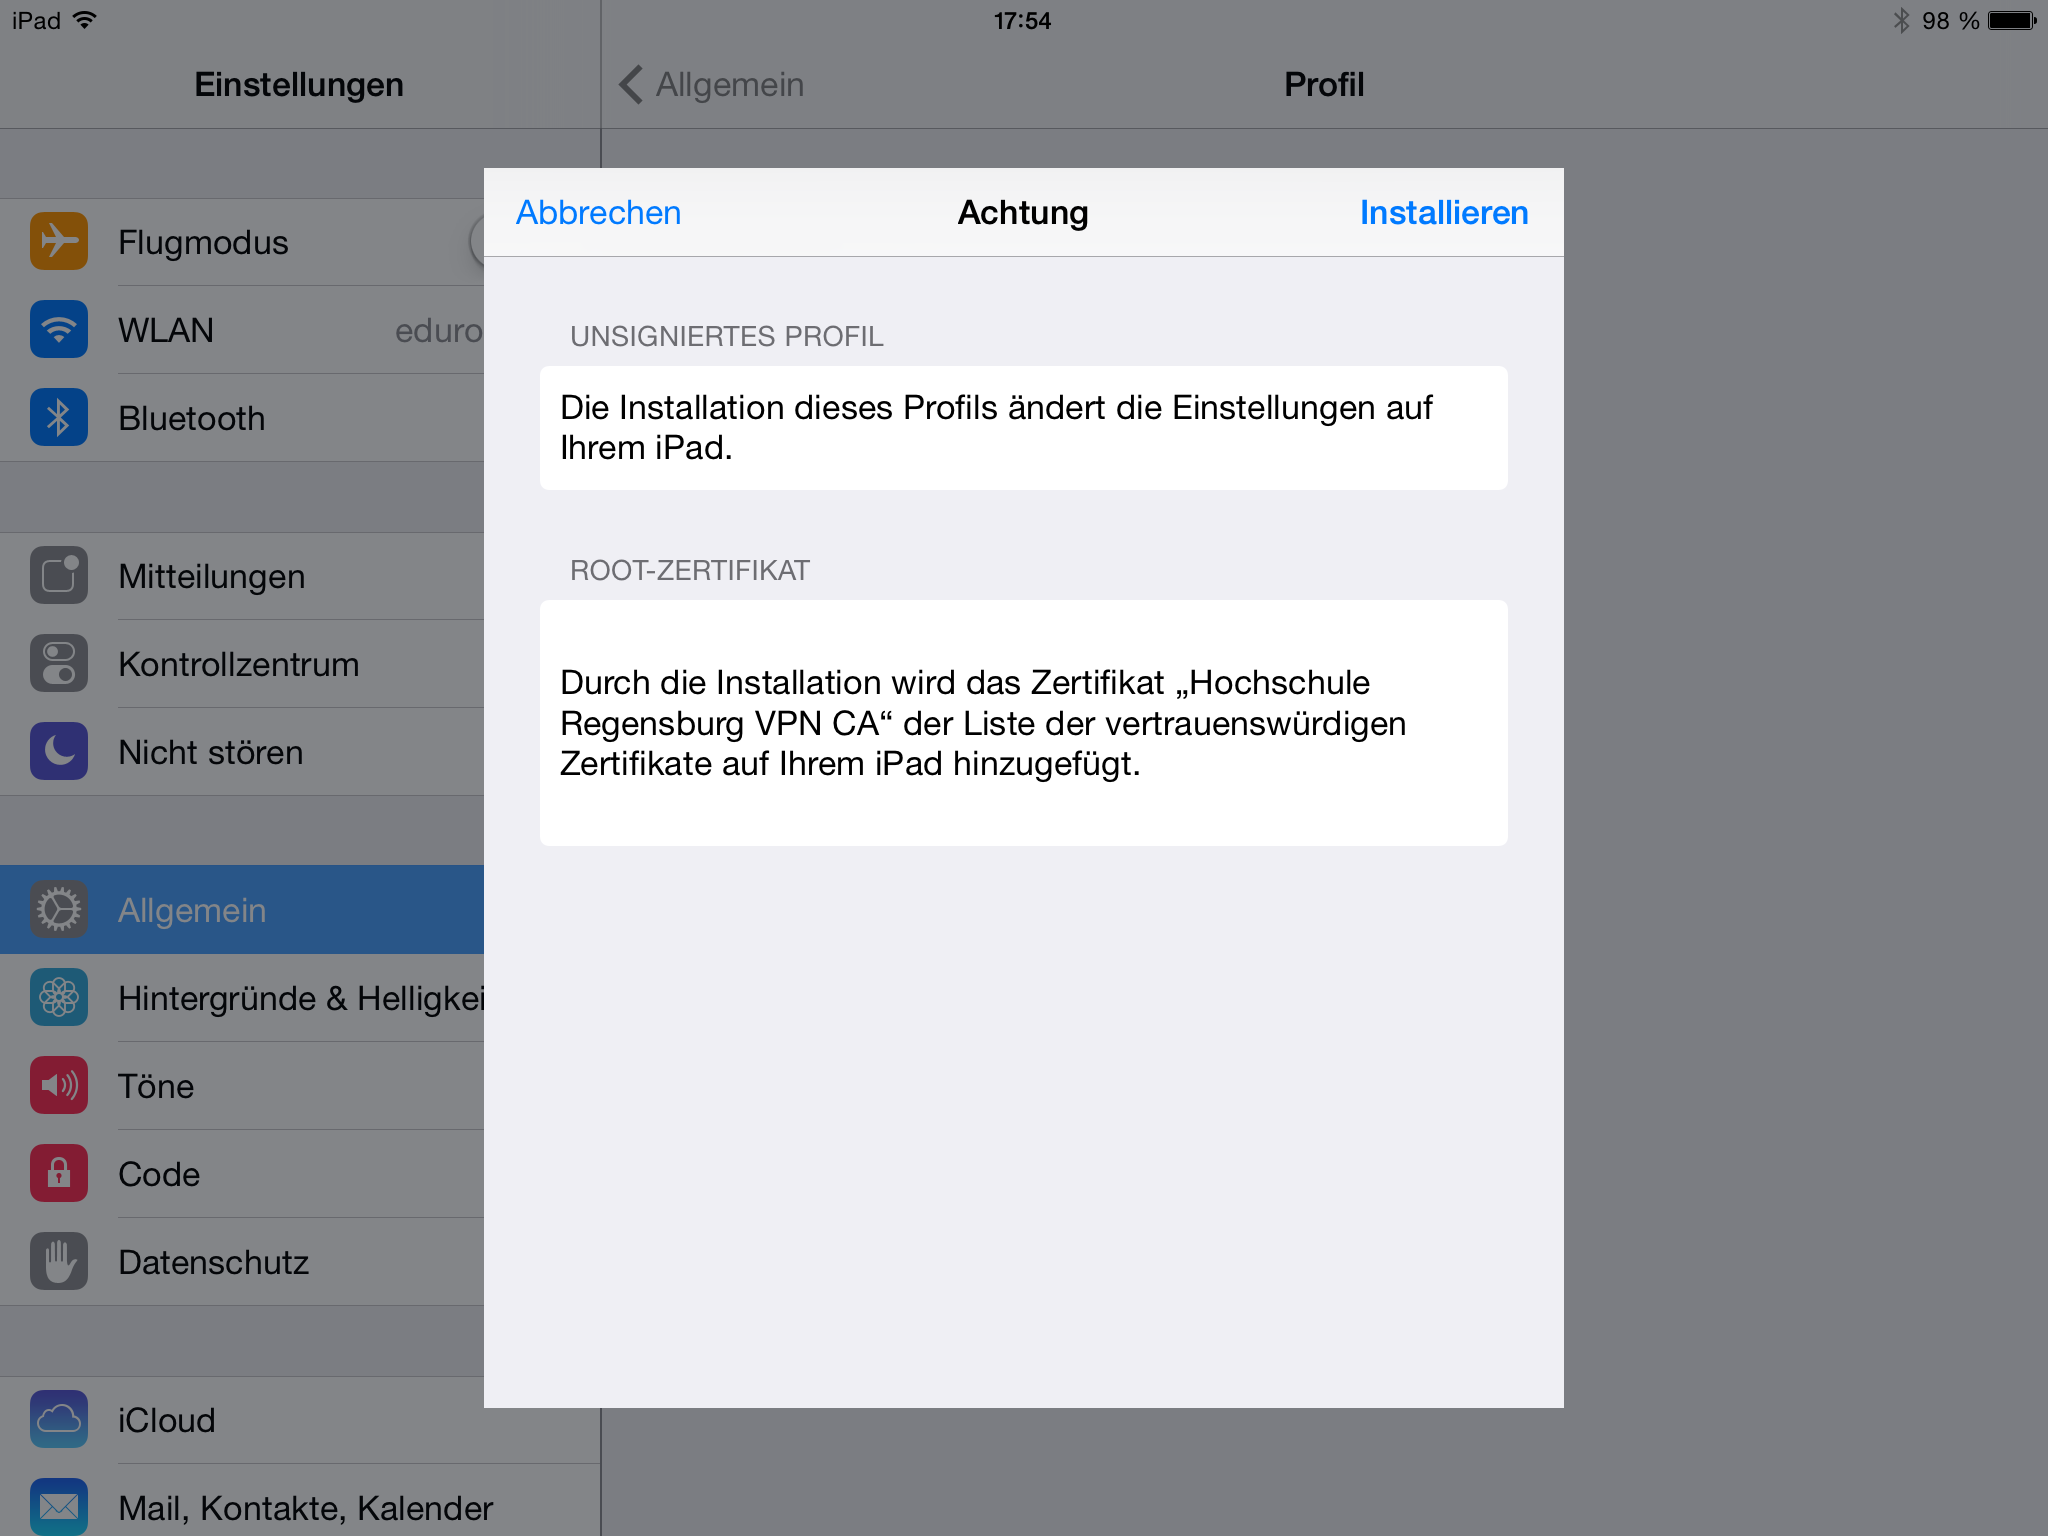Open the Töne settings row
The height and width of the screenshot is (1536, 2048).
(242, 1086)
